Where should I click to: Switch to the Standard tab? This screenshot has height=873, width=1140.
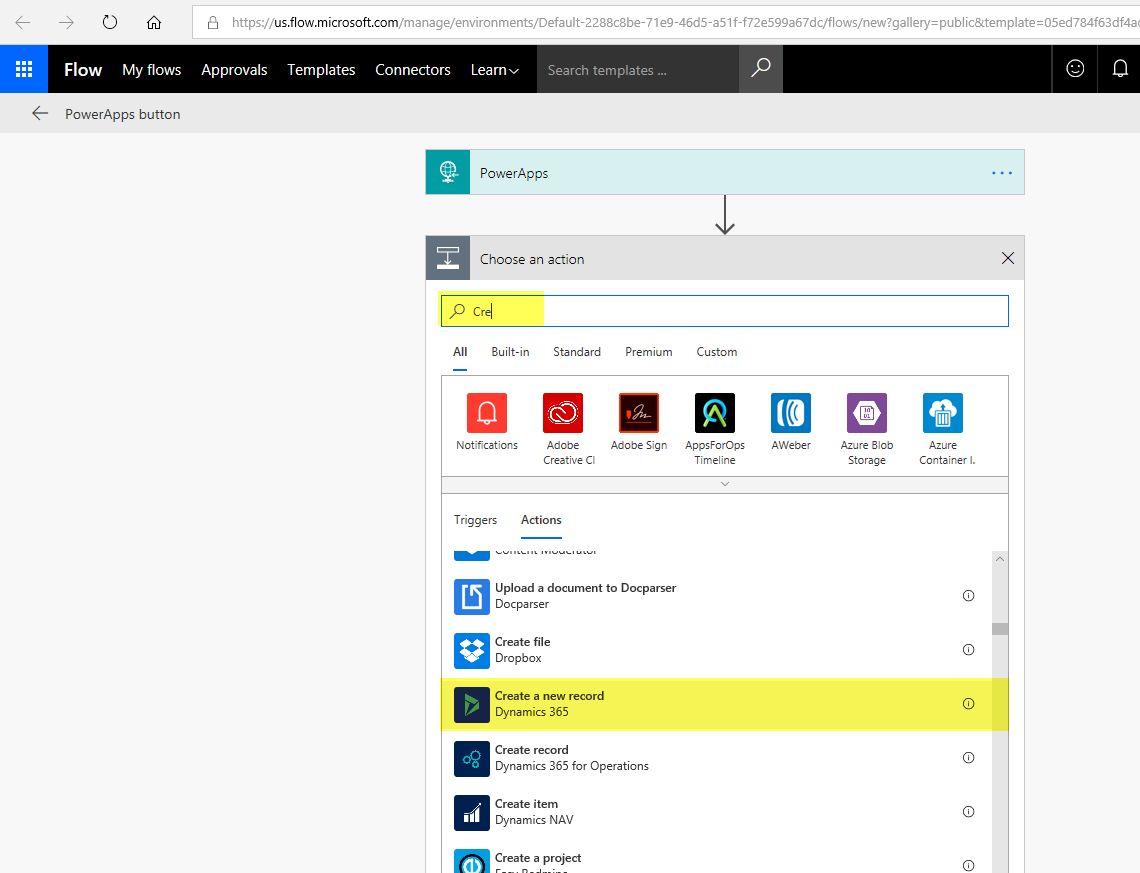[x=577, y=352]
